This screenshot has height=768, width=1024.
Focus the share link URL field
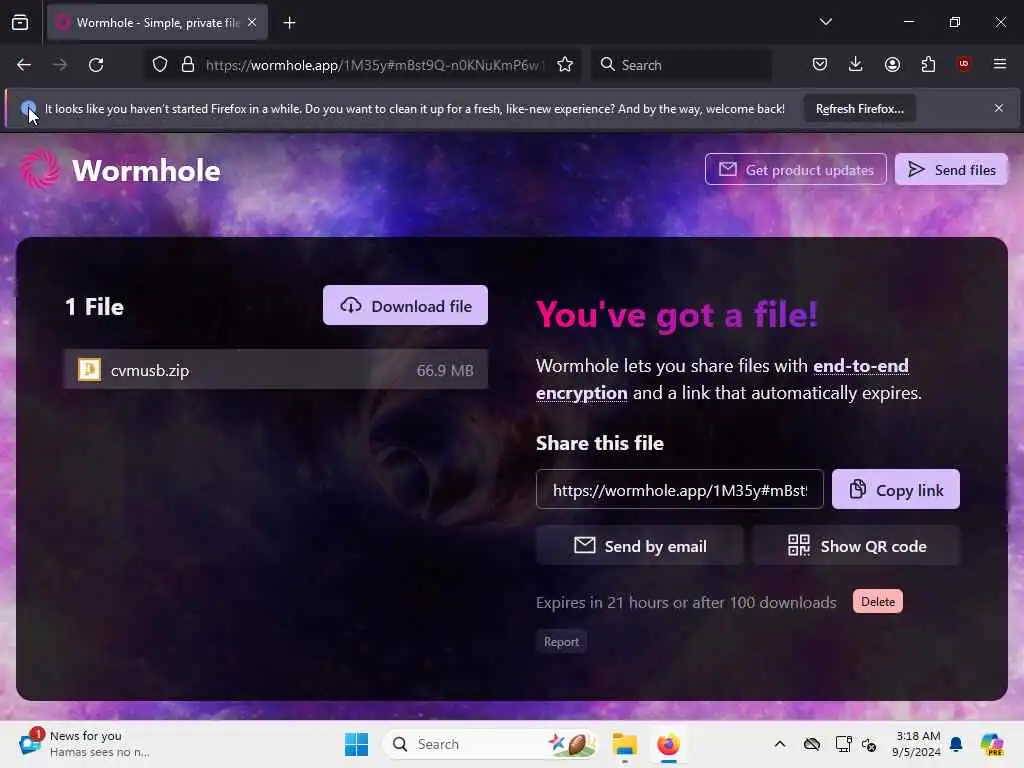(x=679, y=490)
